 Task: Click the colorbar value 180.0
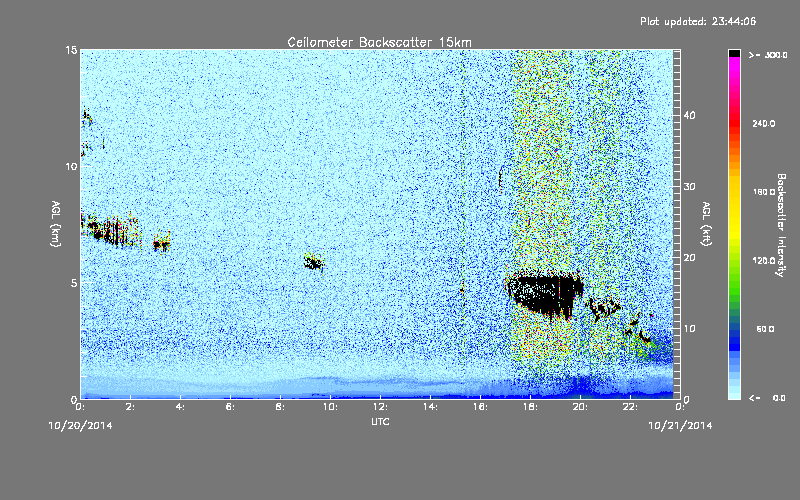click(x=763, y=192)
